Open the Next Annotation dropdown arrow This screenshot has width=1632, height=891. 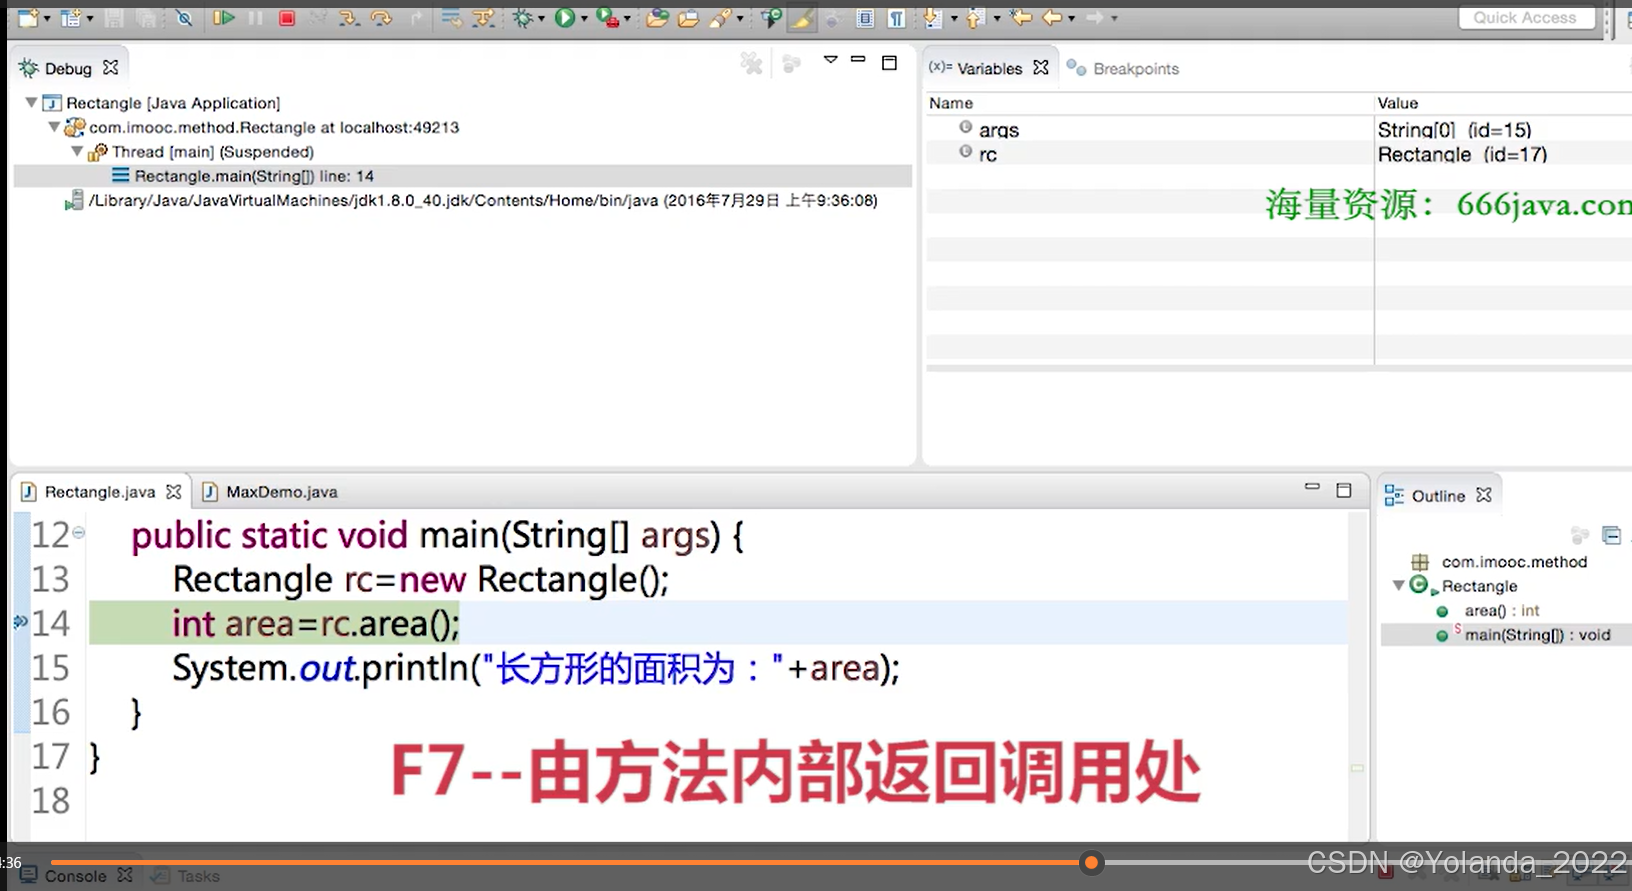[x=953, y=19]
